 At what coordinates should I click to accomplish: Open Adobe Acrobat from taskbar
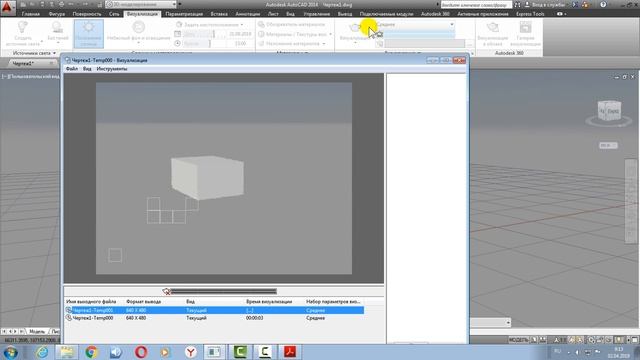290,352
